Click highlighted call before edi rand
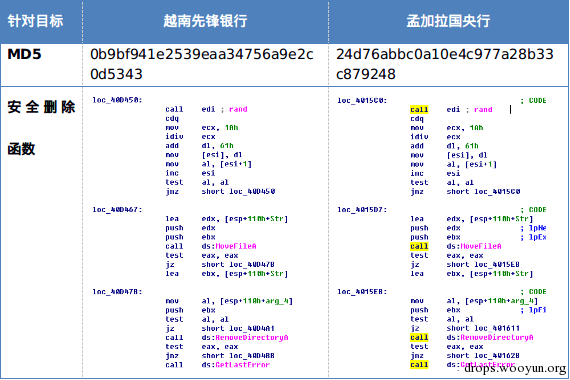The width and height of the screenshot is (570, 380). click(x=419, y=109)
